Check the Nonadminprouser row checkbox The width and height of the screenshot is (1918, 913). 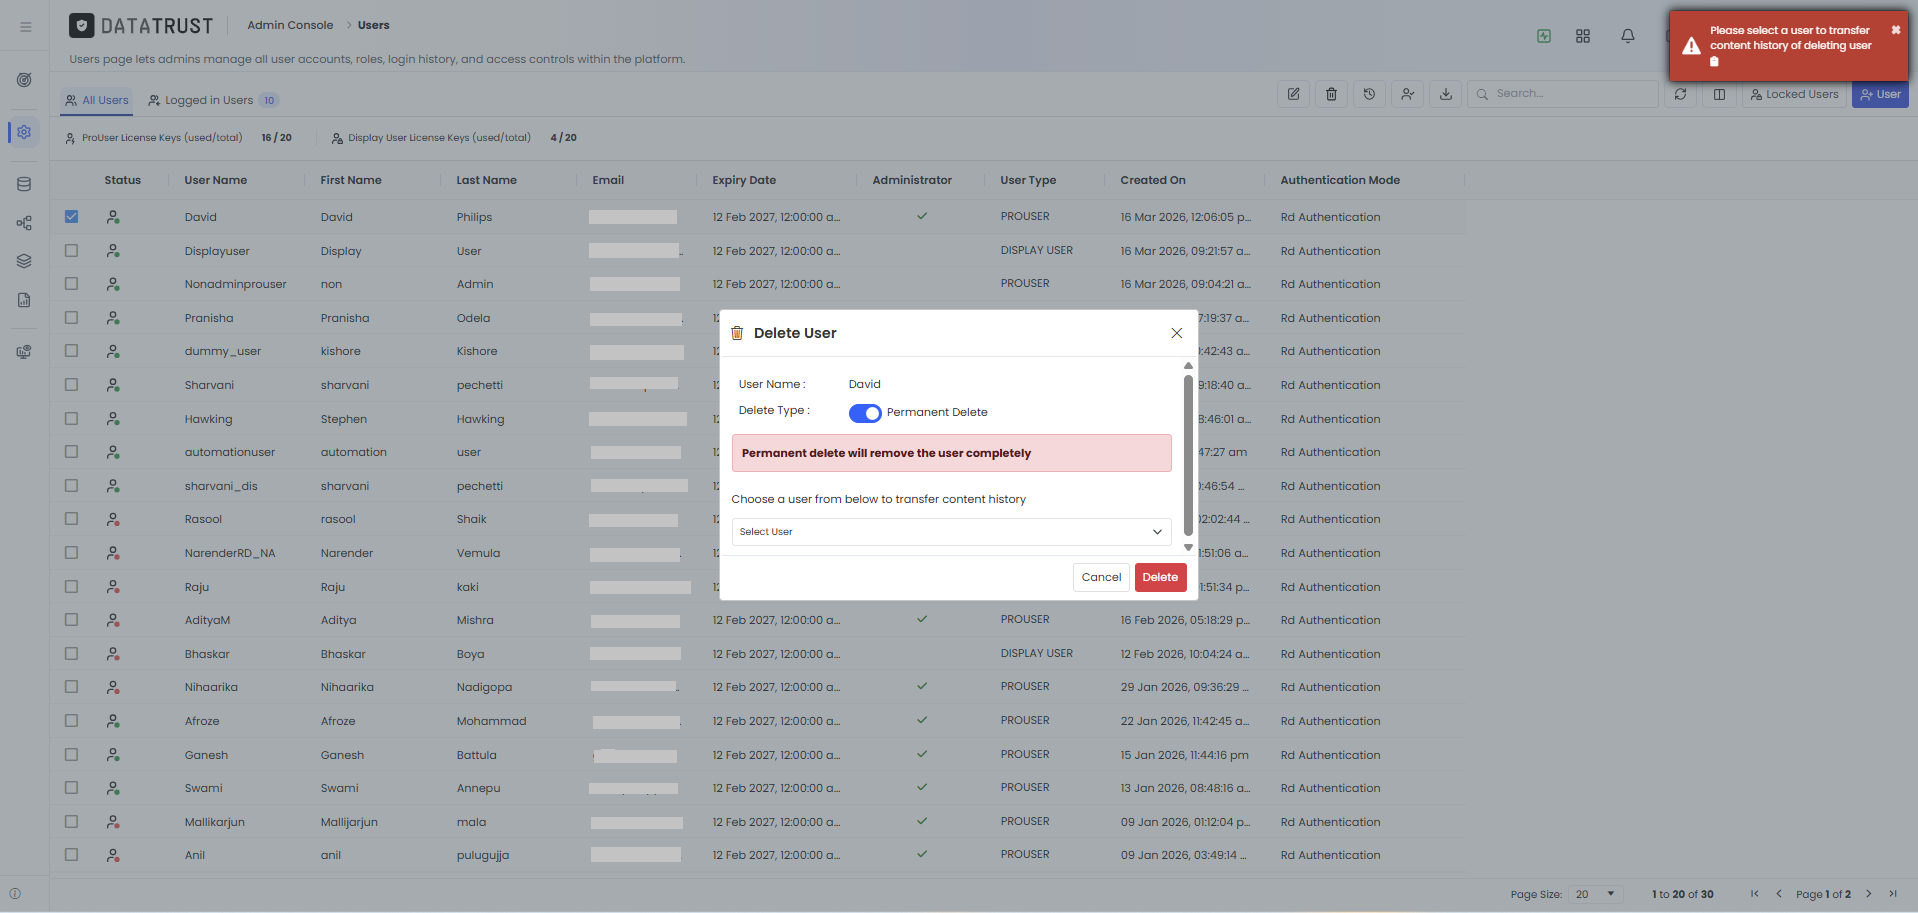tap(71, 283)
